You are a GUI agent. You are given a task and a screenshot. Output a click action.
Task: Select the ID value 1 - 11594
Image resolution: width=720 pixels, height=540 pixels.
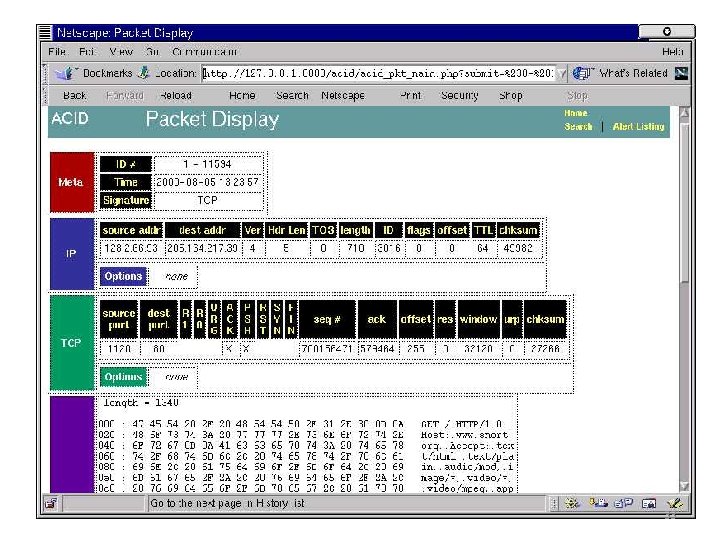coord(207,164)
